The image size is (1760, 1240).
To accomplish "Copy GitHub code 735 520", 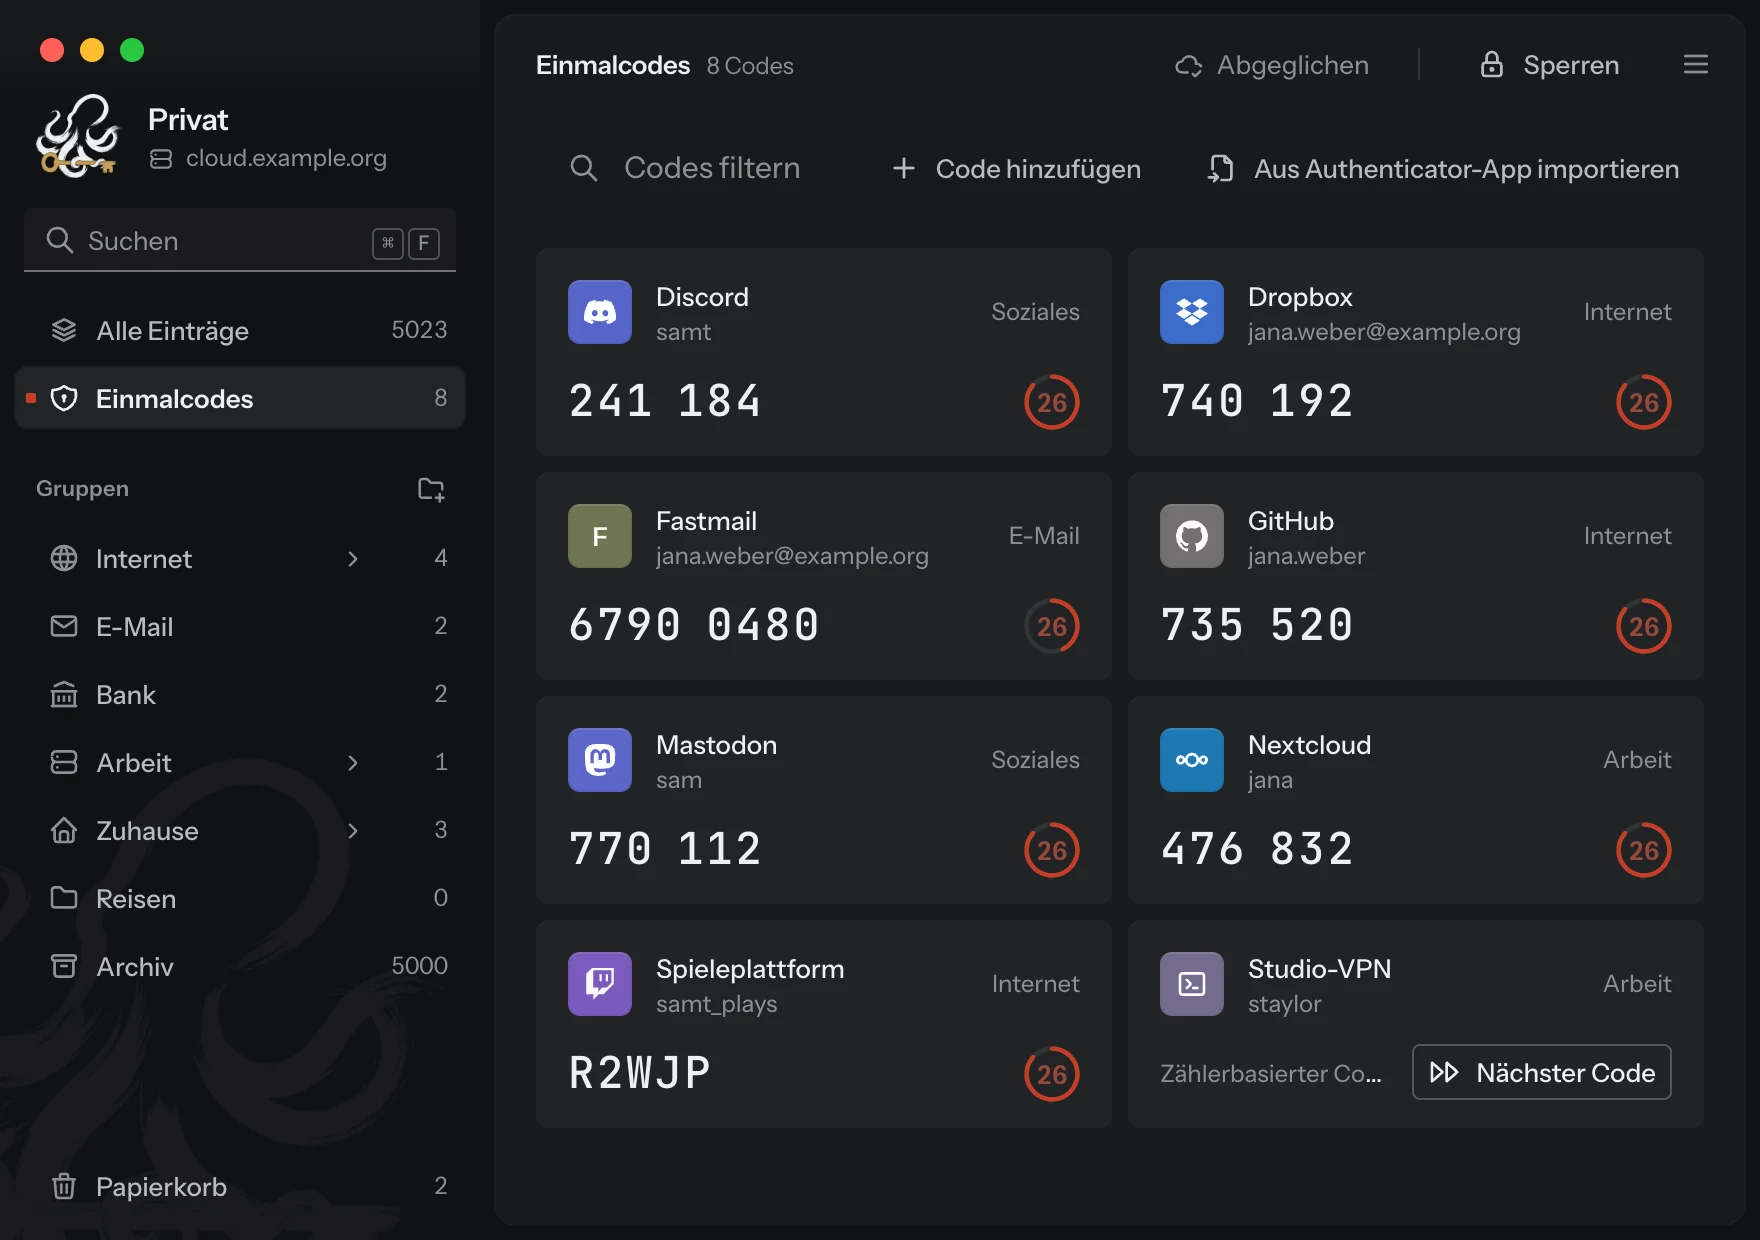I will tap(1257, 625).
